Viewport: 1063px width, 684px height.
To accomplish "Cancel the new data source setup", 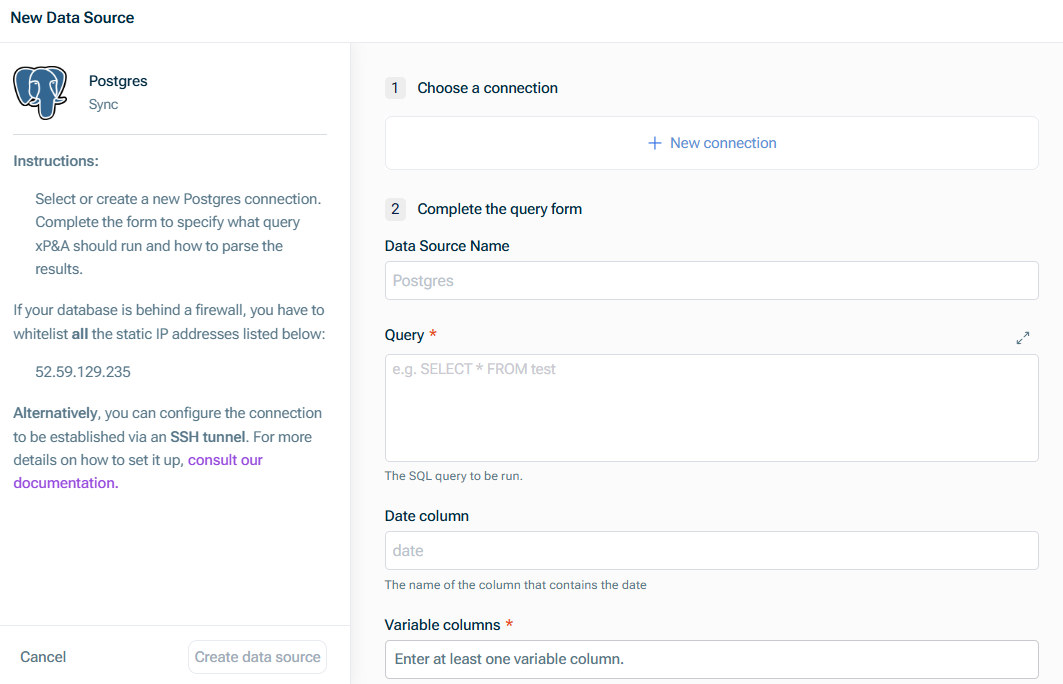I will click(x=43, y=657).
